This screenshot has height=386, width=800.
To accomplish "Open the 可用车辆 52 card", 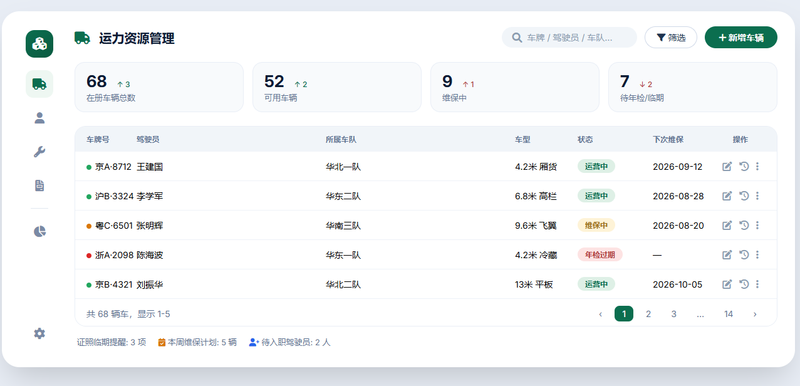I will click(337, 87).
